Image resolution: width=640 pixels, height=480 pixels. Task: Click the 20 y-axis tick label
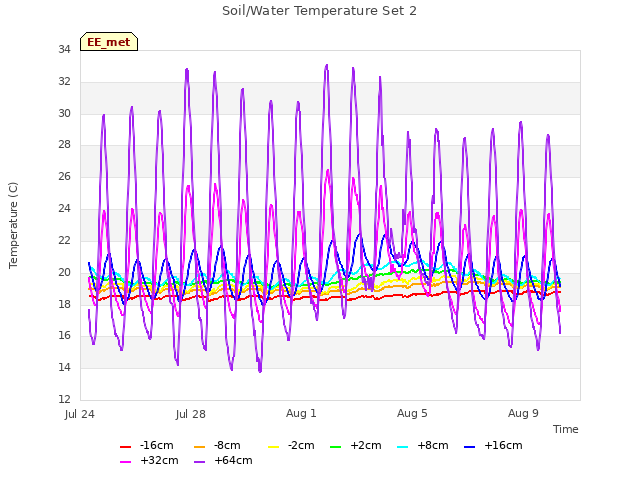pos(64,272)
